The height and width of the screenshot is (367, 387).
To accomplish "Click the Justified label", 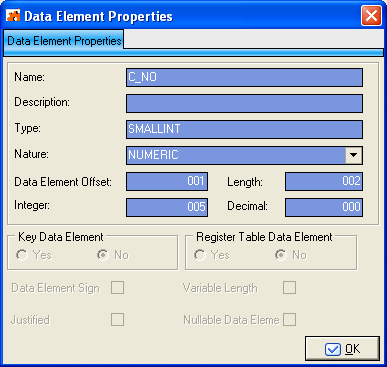I will [x=30, y=320].
